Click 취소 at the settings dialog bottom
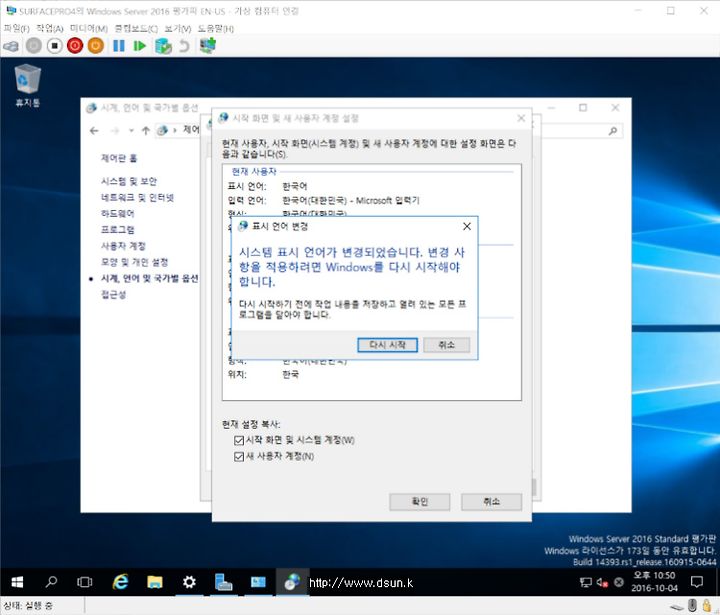720x615 pixels. pyautogui.click(x=491, y=502)
